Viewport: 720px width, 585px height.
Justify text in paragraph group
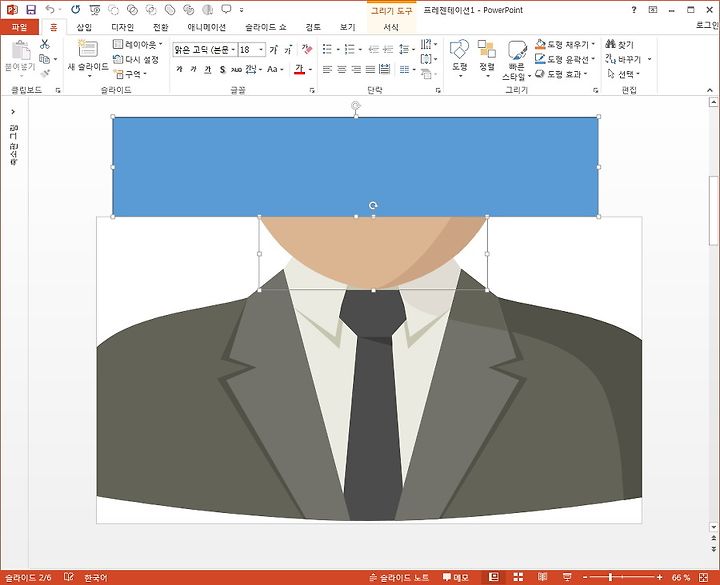[370, 69]
